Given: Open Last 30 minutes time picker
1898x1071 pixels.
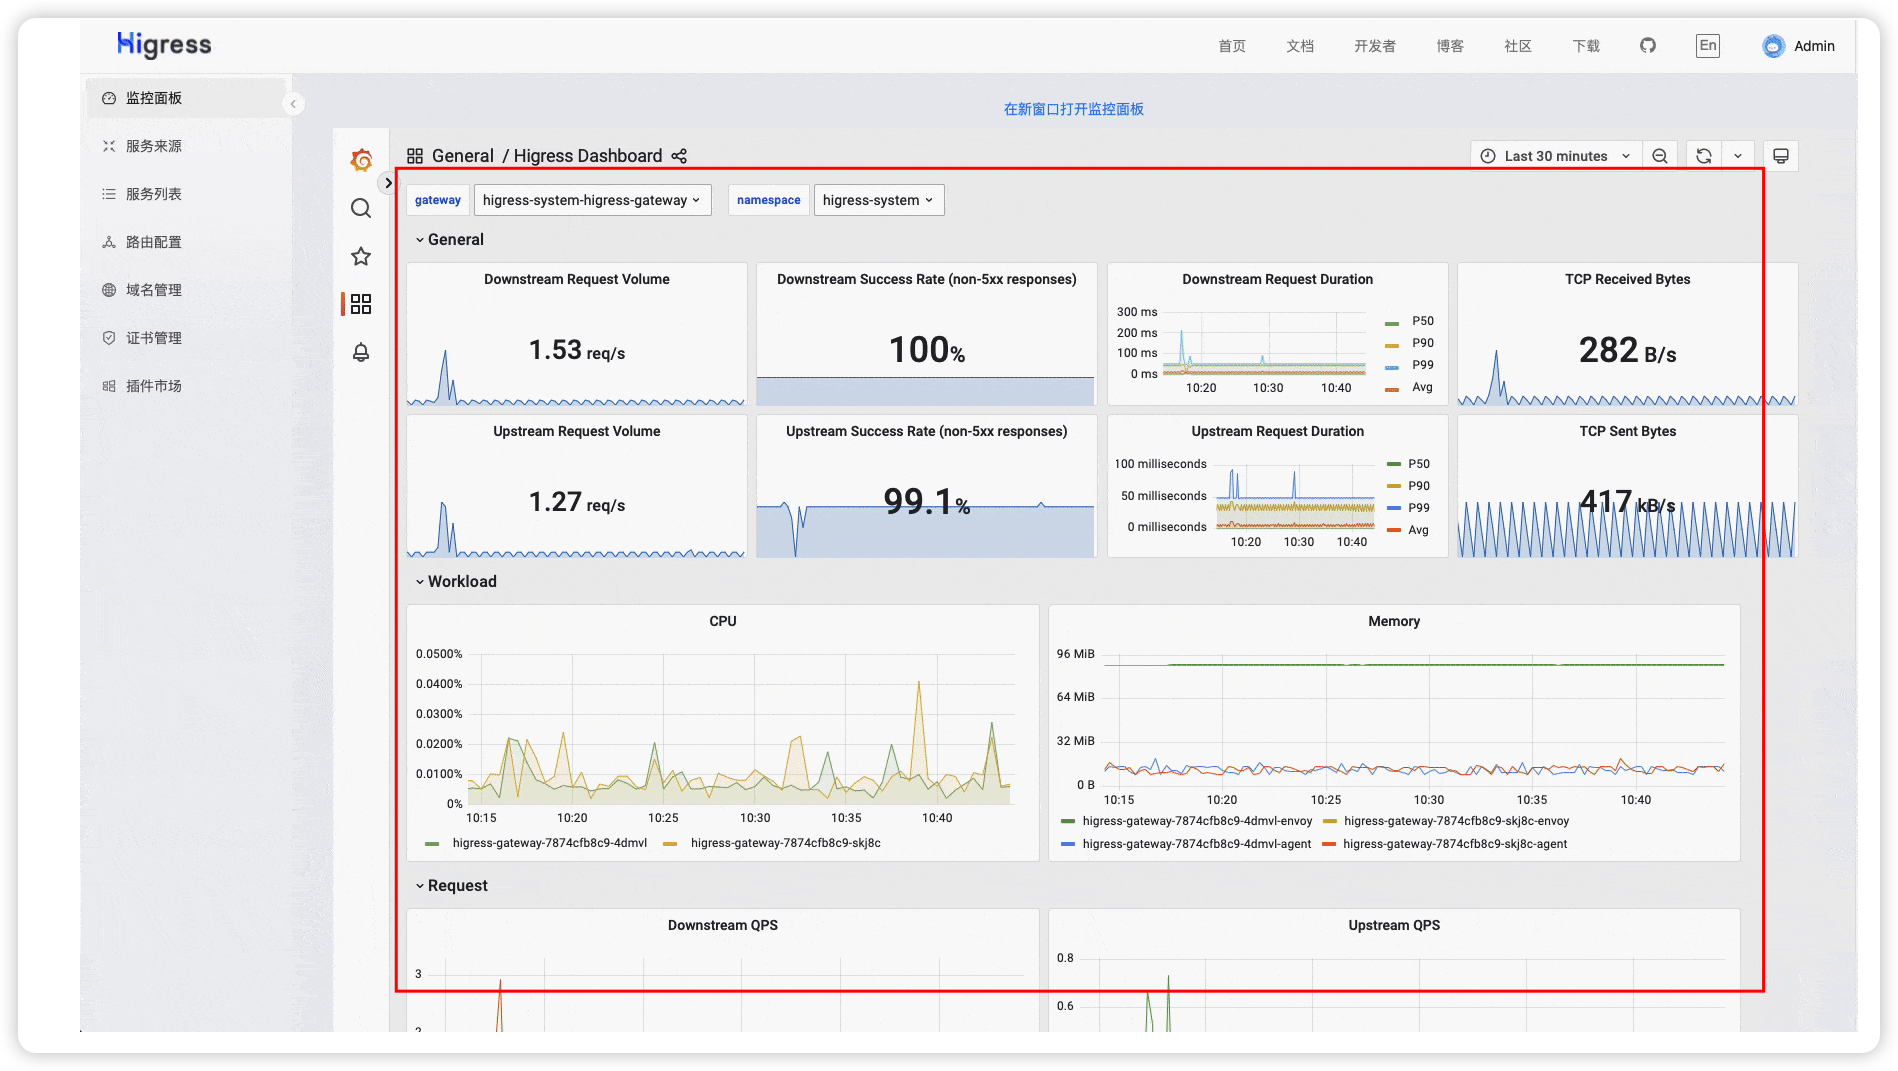Looking at the screenshot, I should (x=1555, y=156).
